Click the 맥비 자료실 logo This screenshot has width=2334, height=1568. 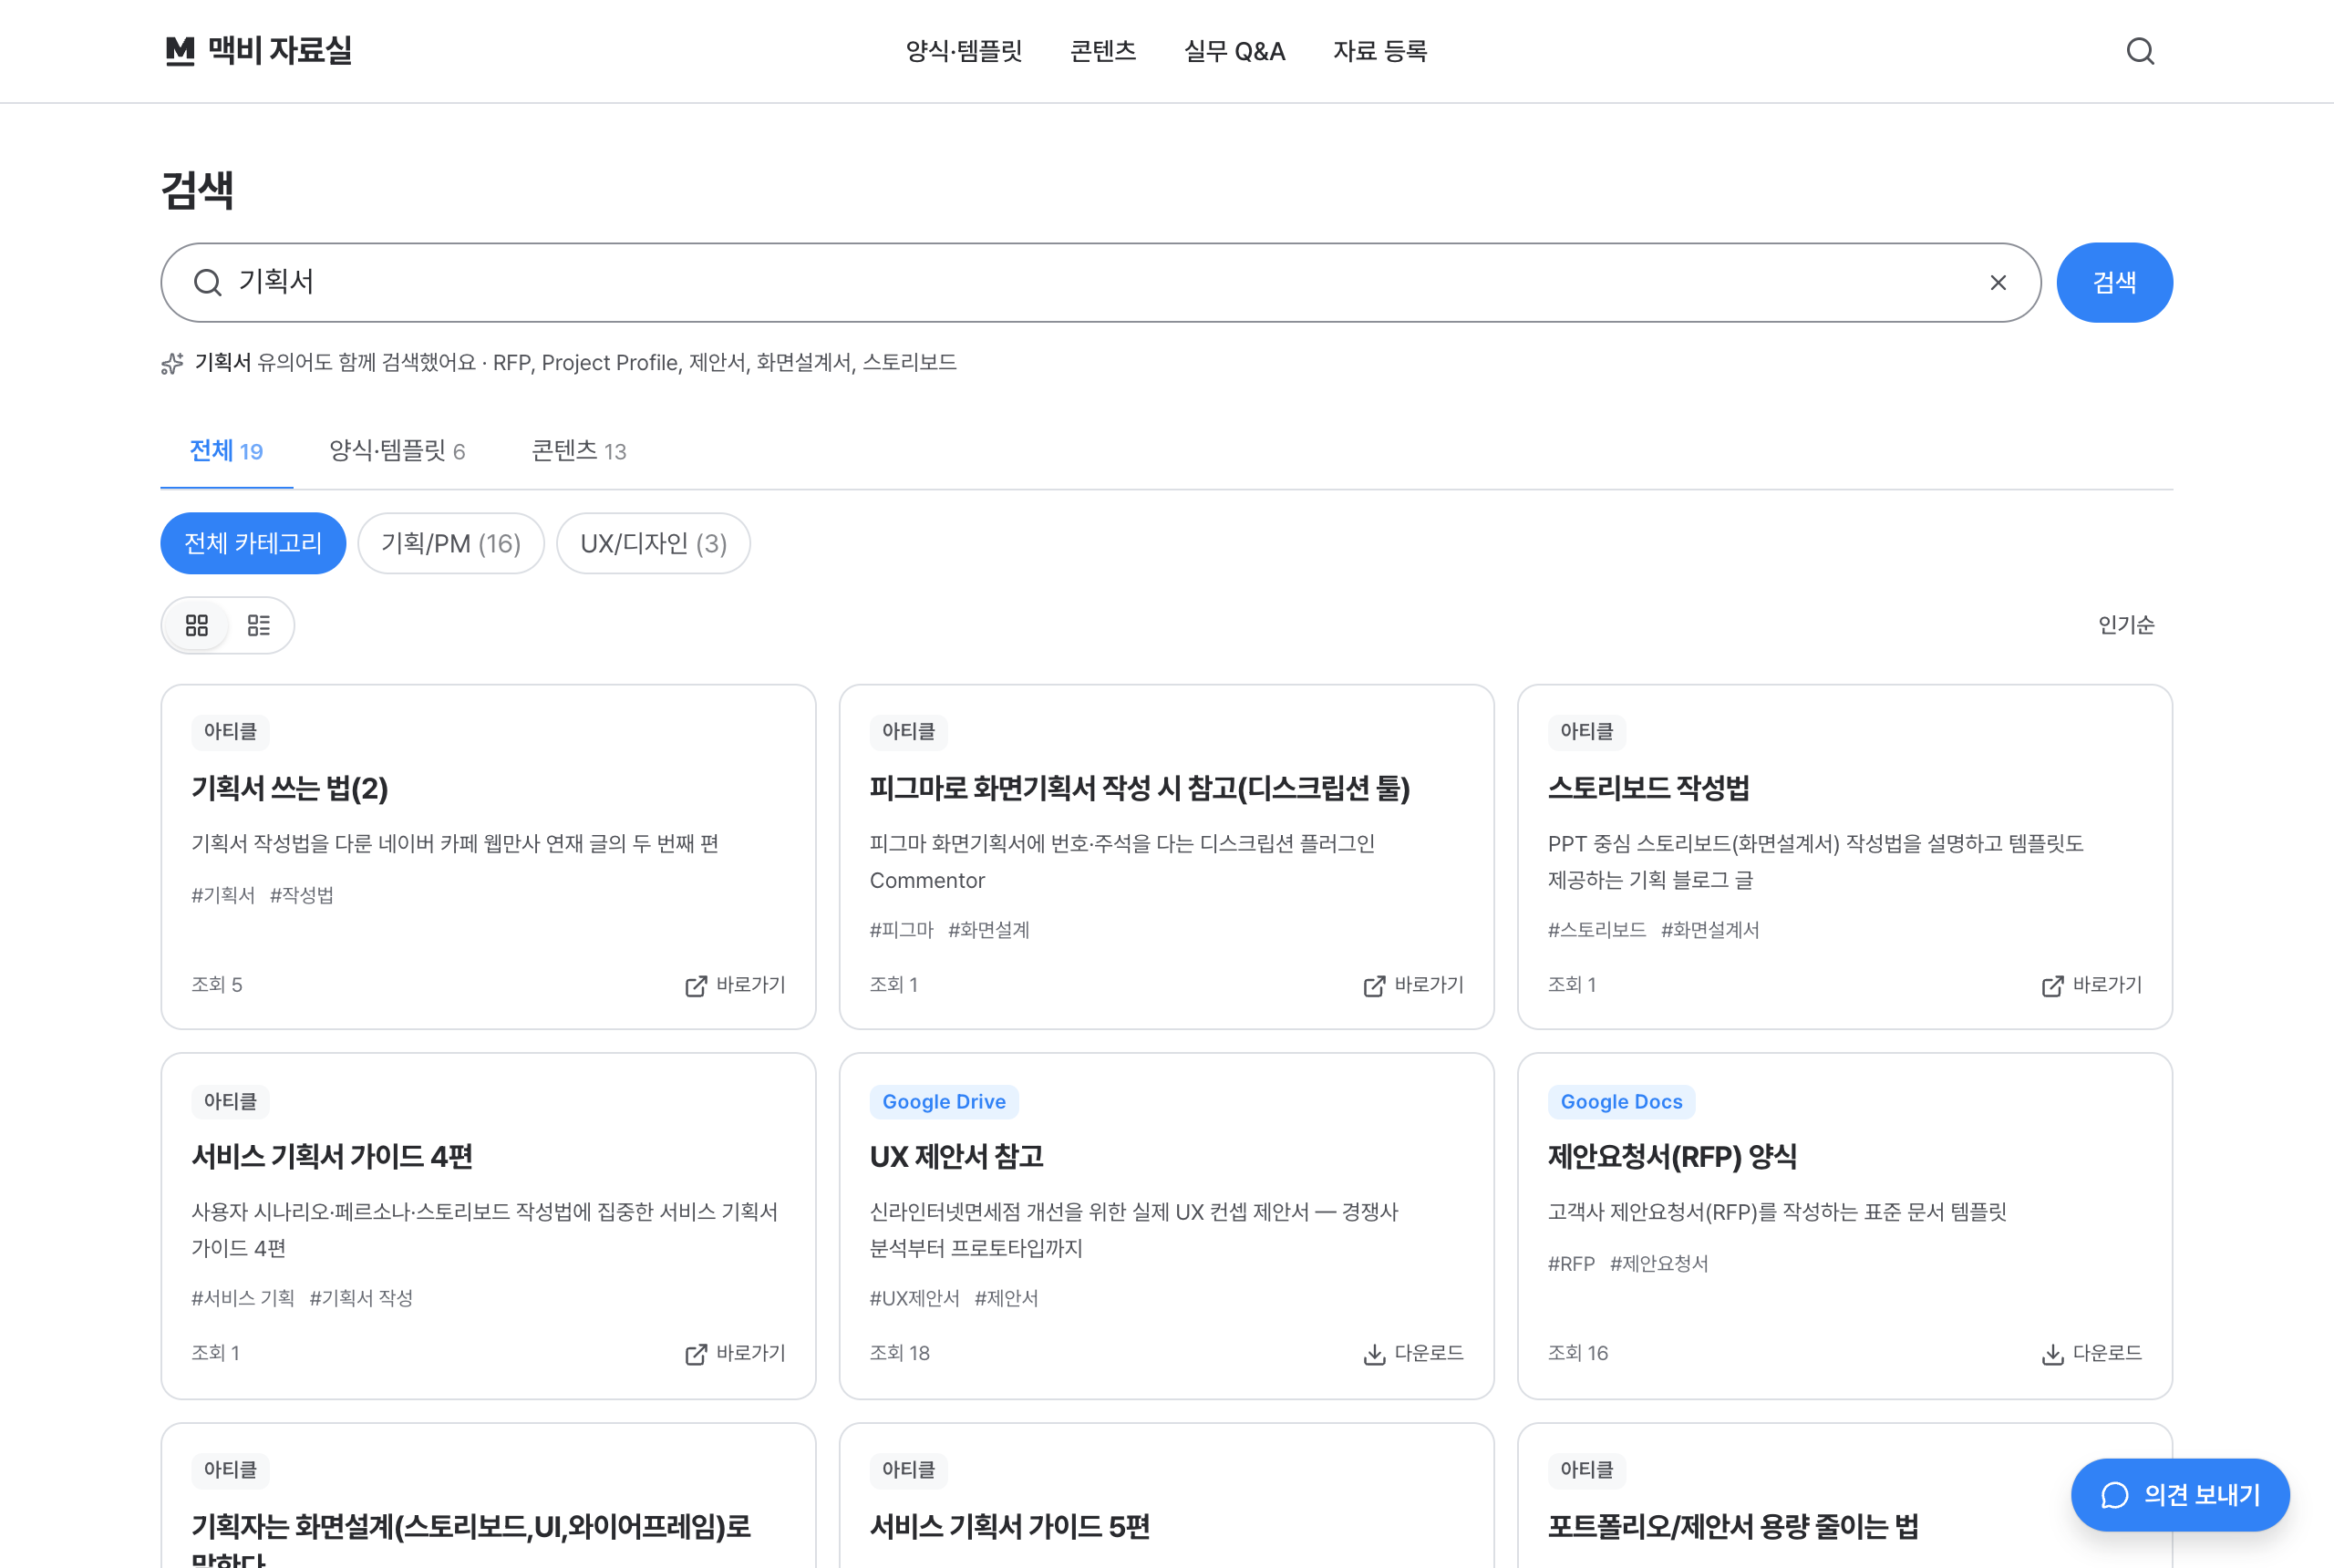[258, 50]
